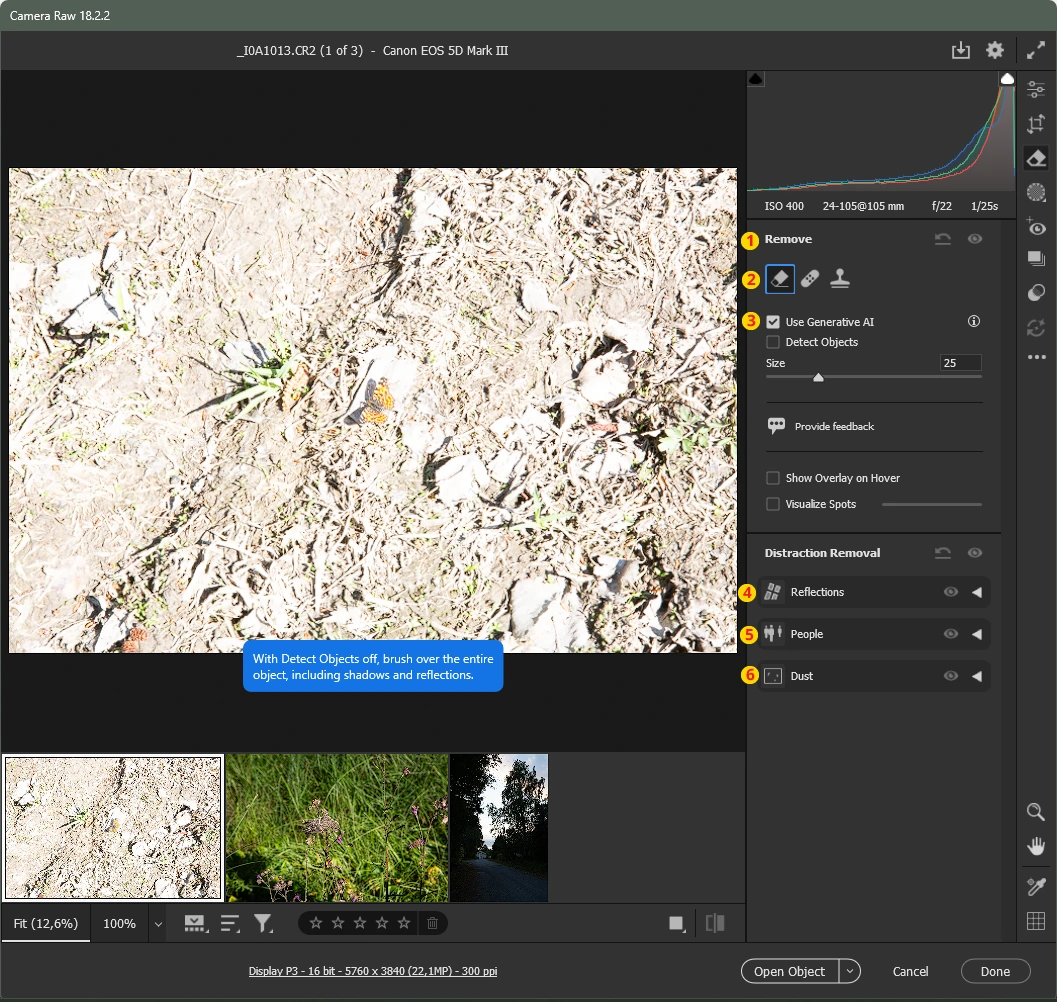
Task: Select the Heal brush mode
Action: click(810, 279)
